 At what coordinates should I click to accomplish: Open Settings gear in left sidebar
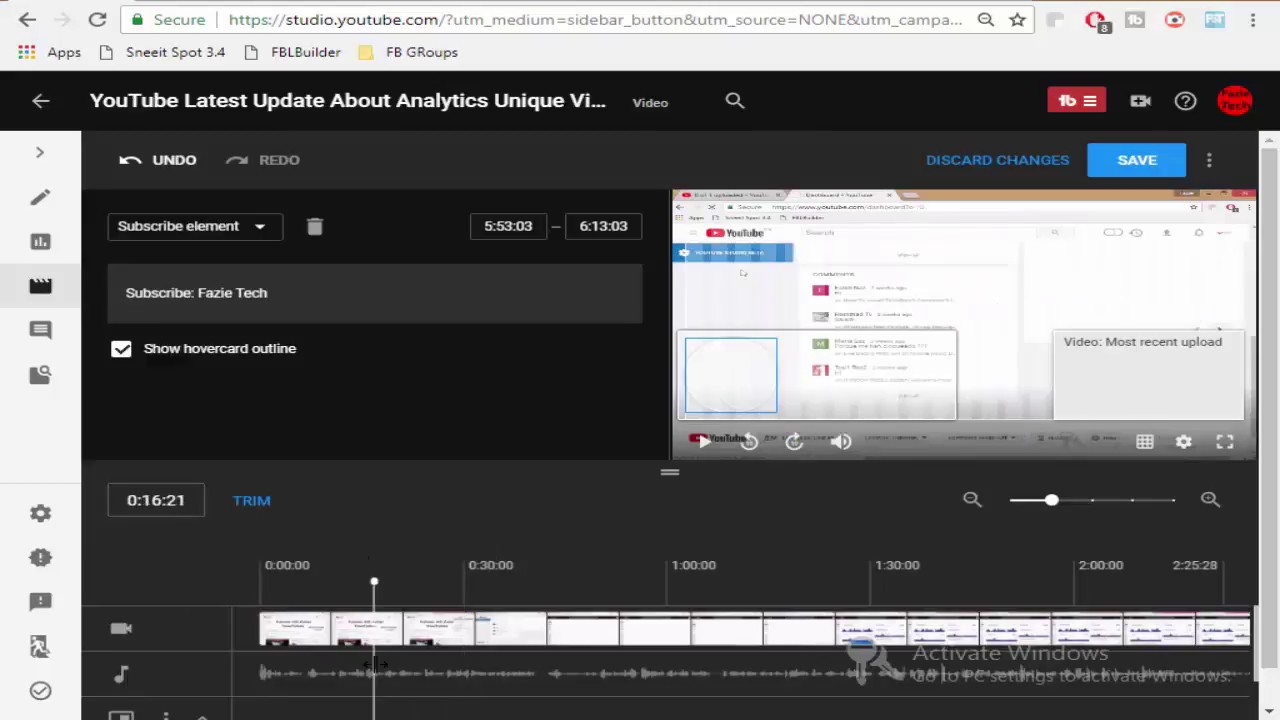(x=40, y=513)
